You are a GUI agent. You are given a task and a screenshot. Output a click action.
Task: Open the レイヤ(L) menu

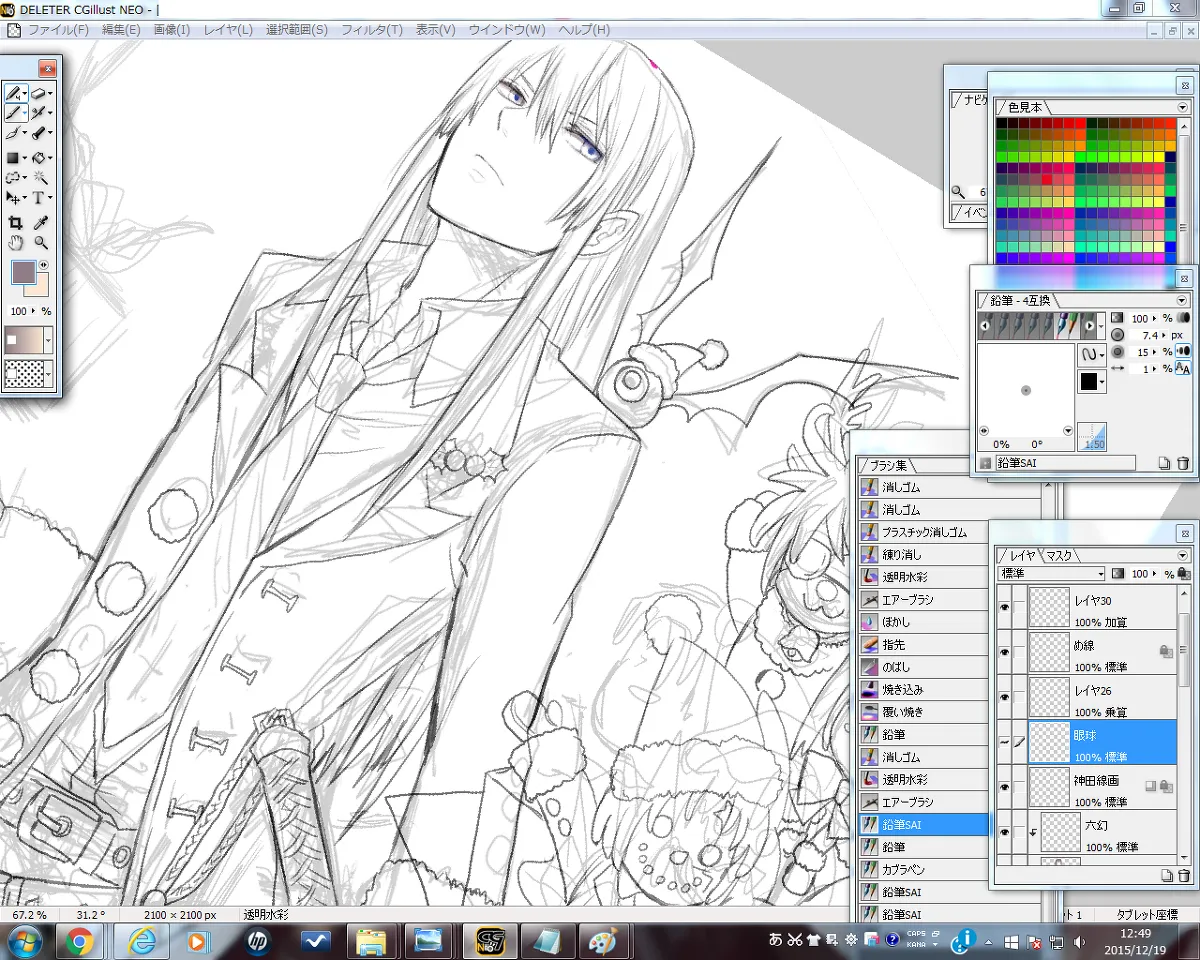point(228,30)
